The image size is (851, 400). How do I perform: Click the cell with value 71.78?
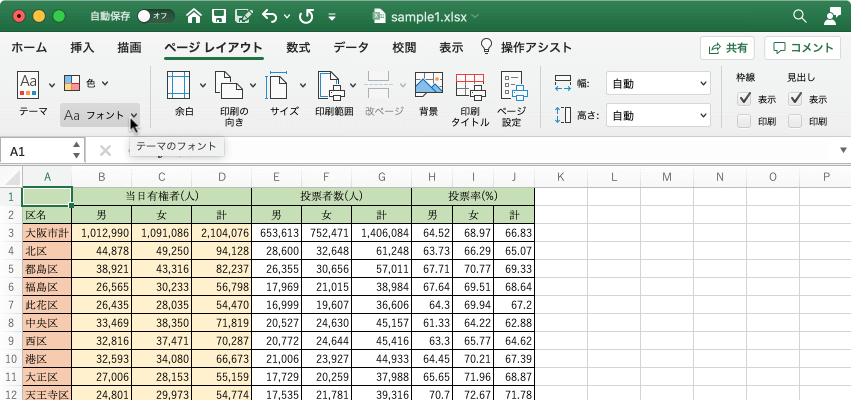tap(515, 394)
